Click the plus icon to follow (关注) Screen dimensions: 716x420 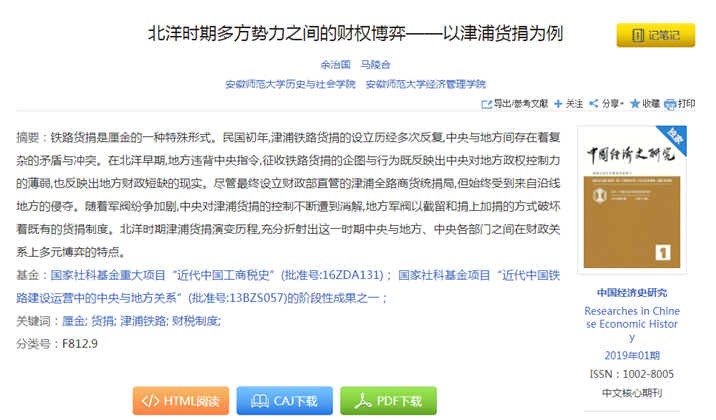coord(558,104)
